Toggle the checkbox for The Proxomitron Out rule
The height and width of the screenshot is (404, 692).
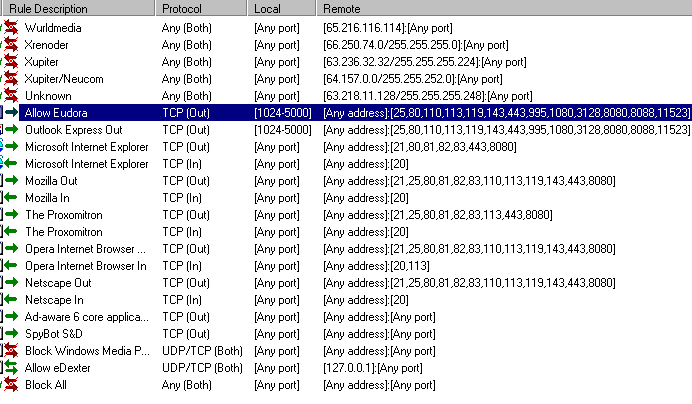coord(1,215)
